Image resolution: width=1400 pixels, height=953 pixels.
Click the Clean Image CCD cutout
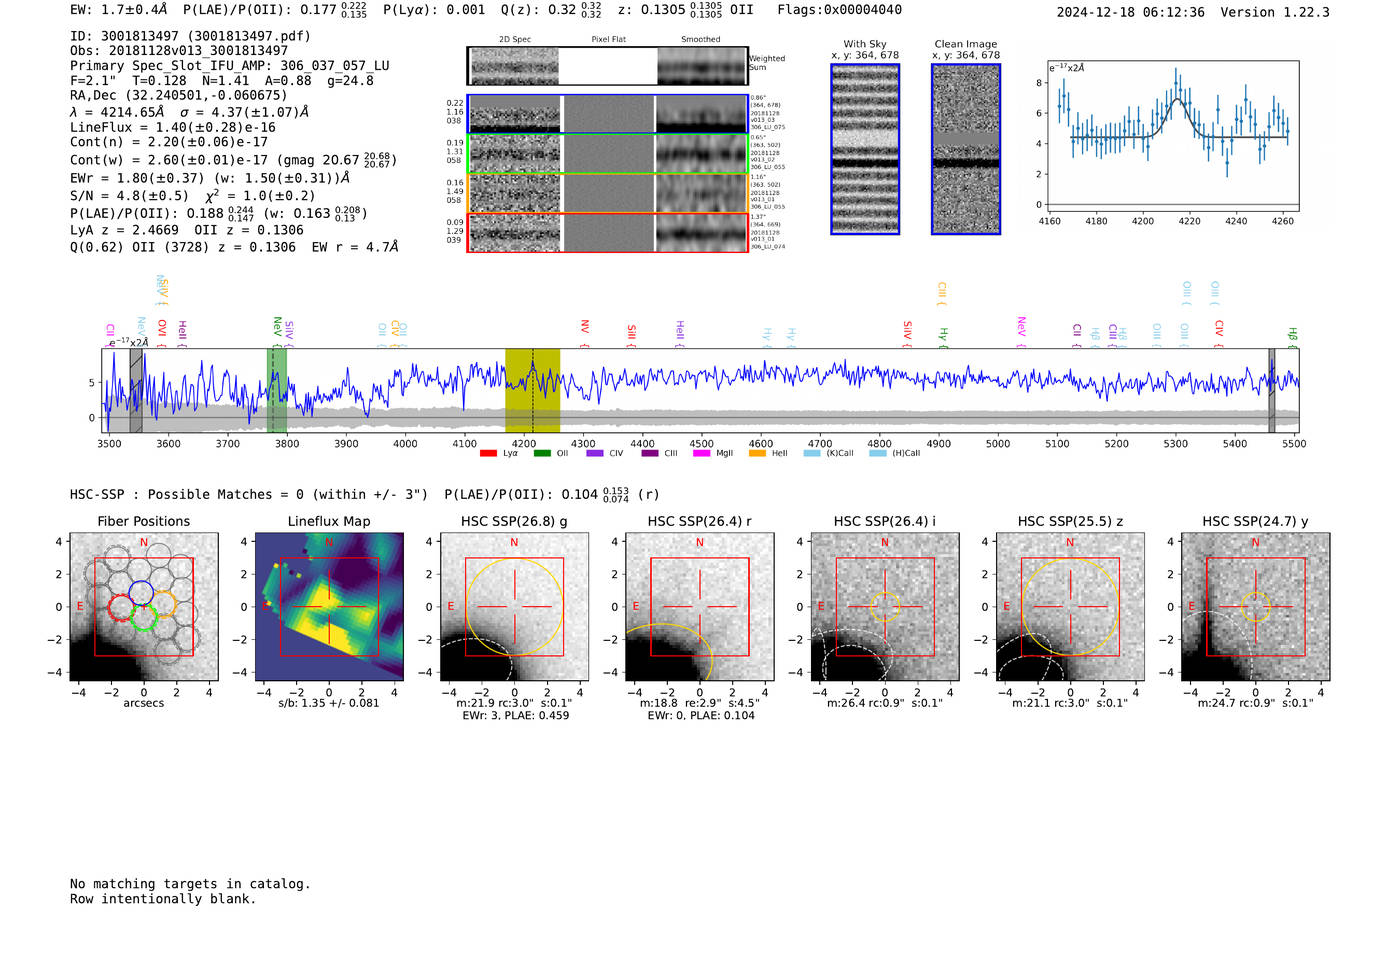[x=966, y=149]
